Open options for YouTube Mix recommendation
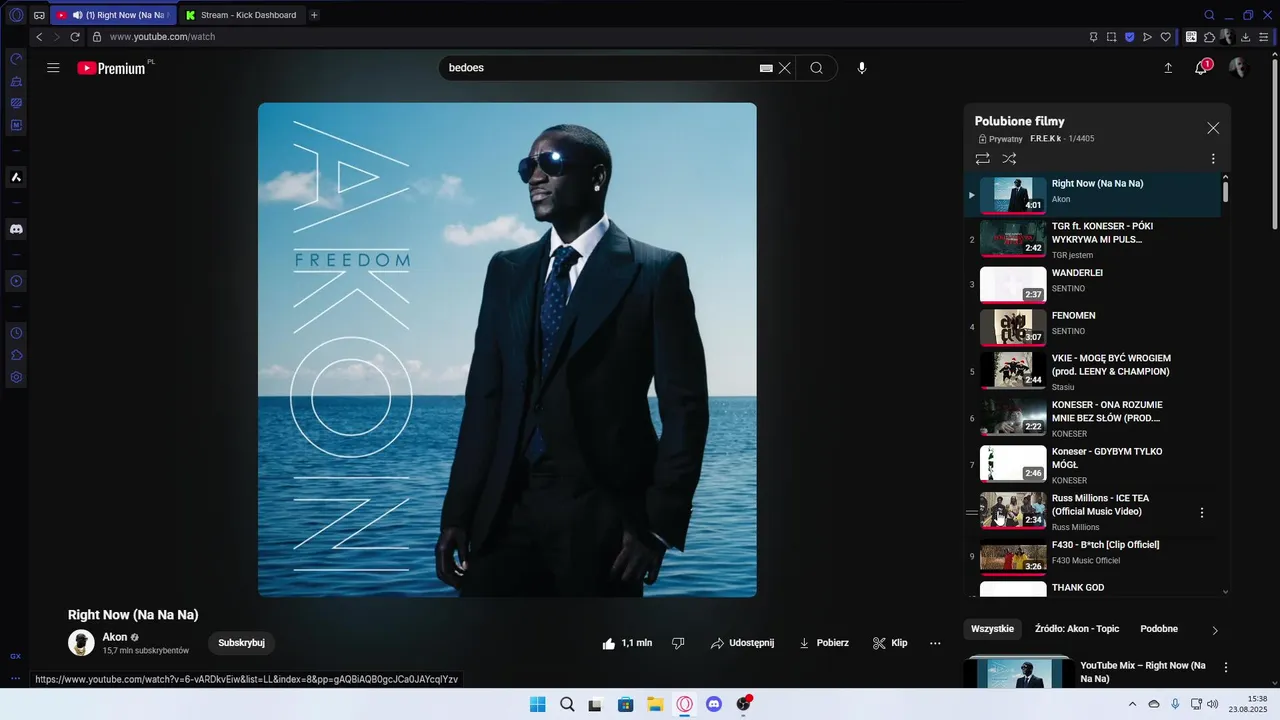Viewport: 1280px width, 720px height. pos(1226,667)
